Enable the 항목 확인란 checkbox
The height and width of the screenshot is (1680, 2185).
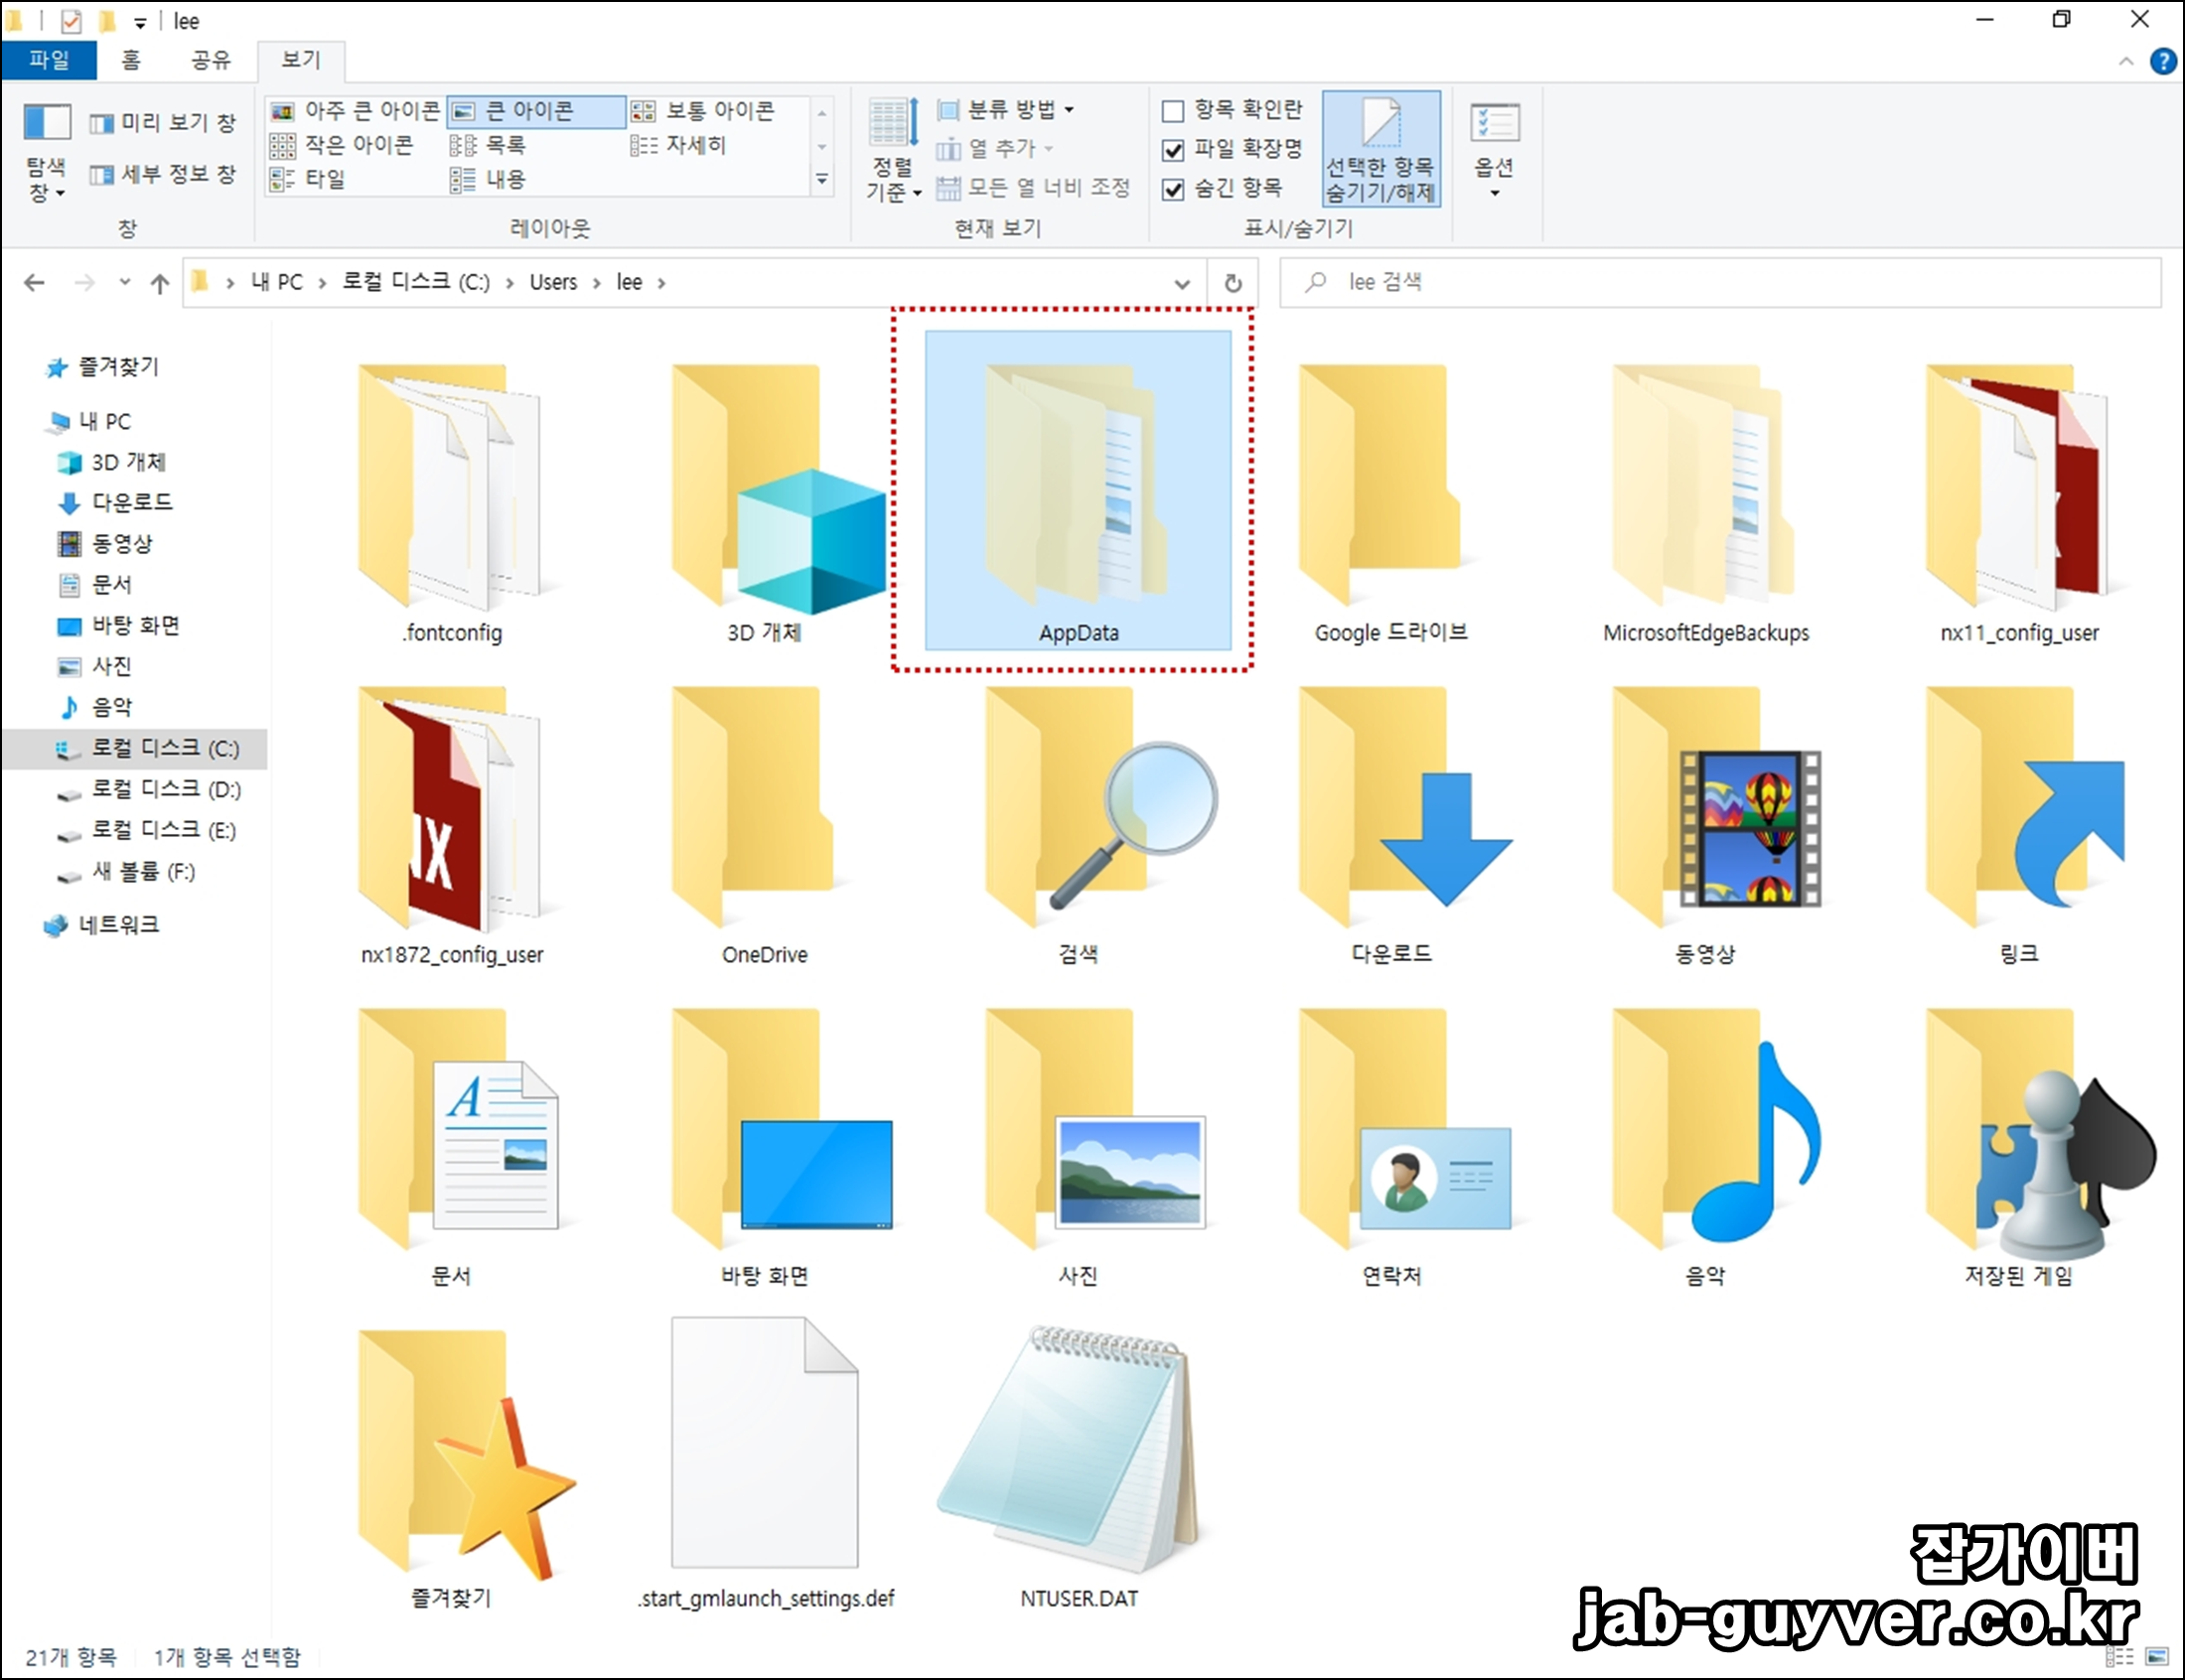(1173, 111)
